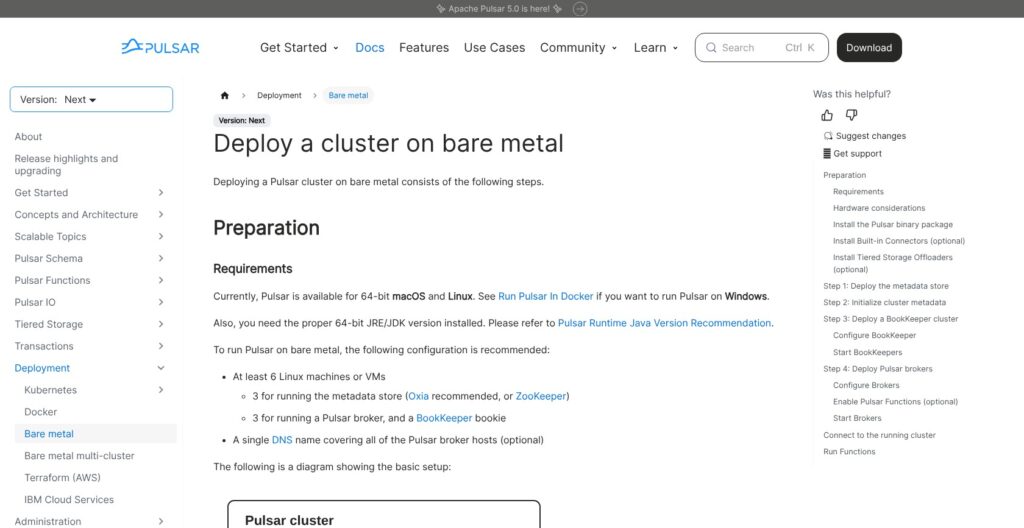
Task: Expand the Scalable Topics chevron
Action: [x=161, y=237]
